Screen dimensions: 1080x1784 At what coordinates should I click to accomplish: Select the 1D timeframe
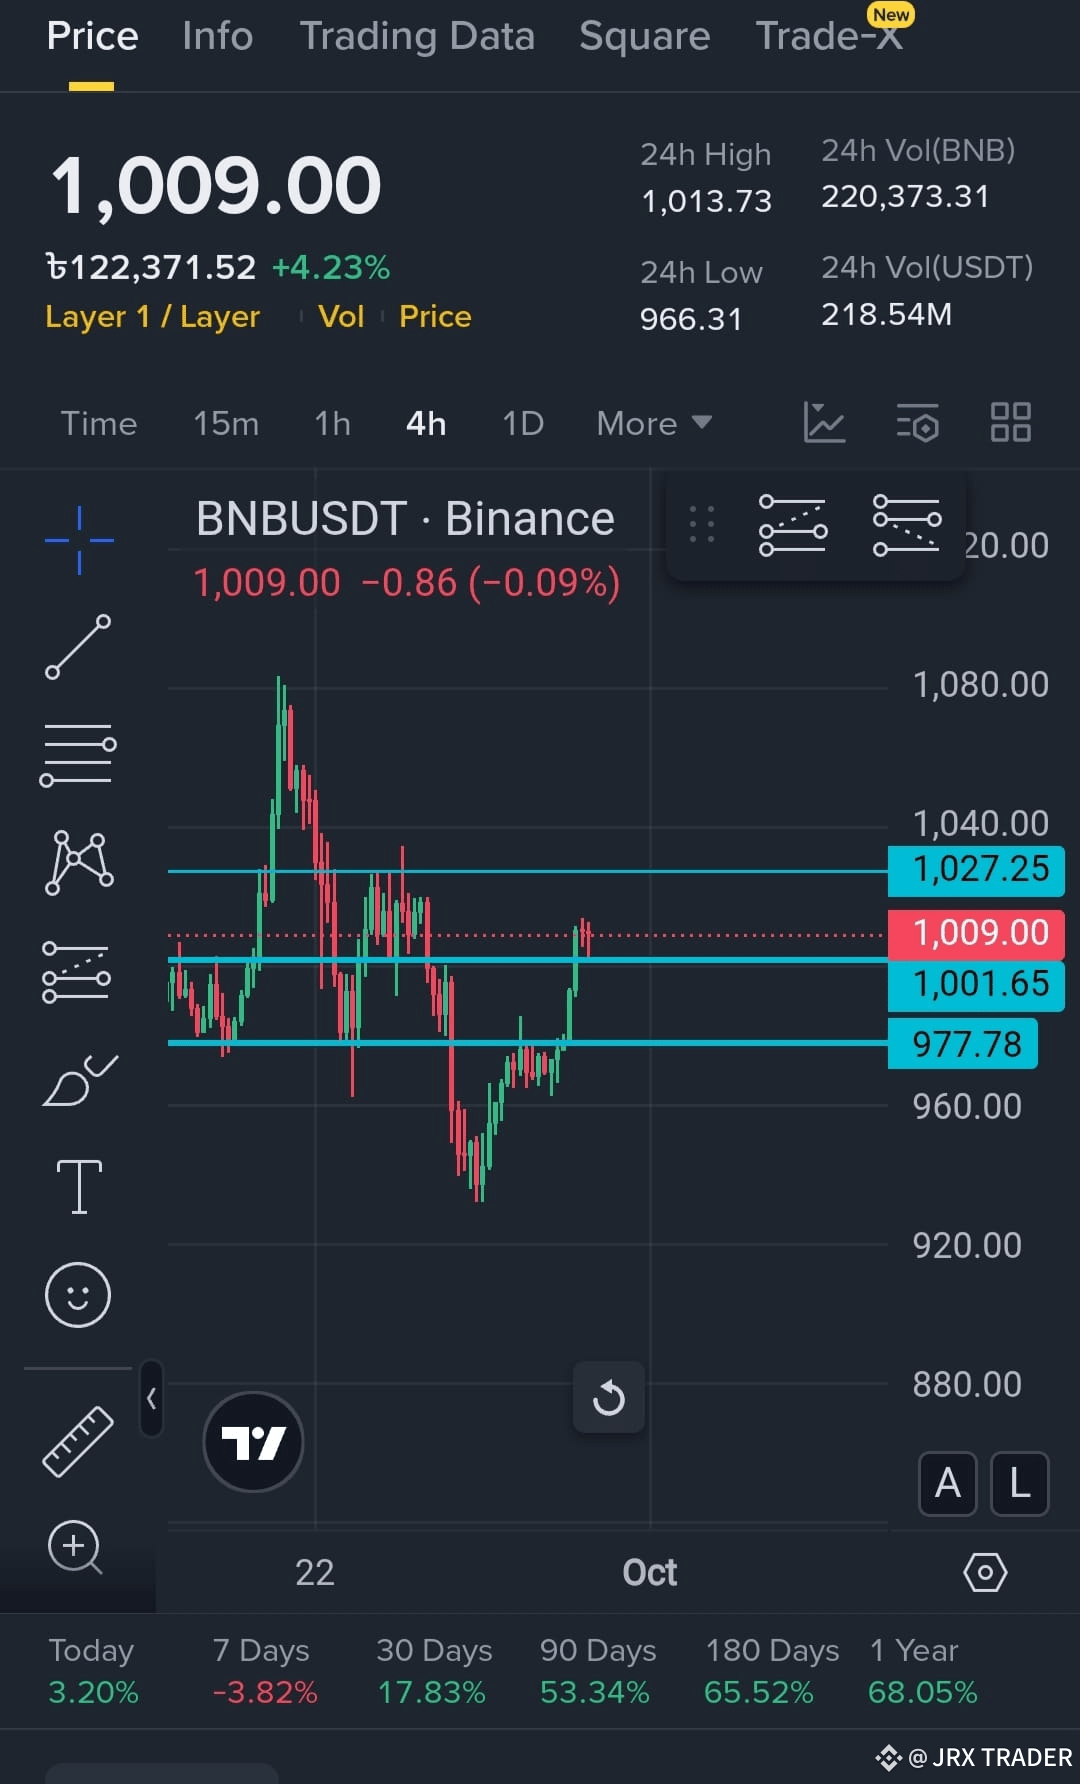click(522, 423)
